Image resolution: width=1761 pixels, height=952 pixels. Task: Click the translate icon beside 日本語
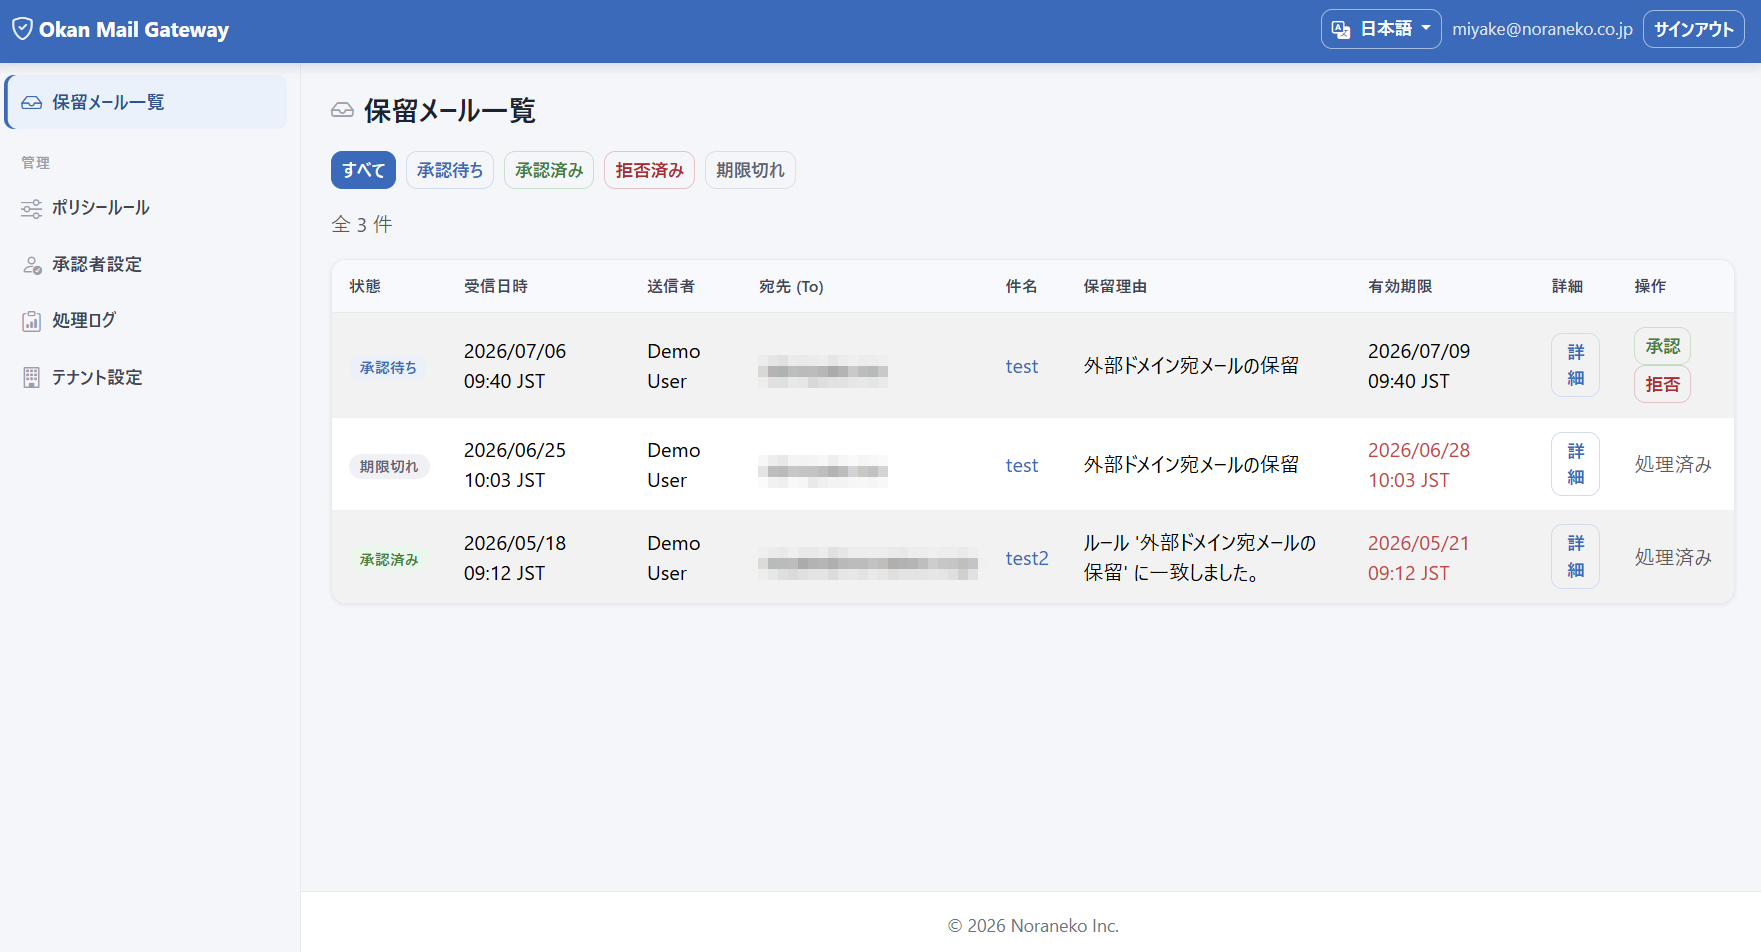point(1341,29)
